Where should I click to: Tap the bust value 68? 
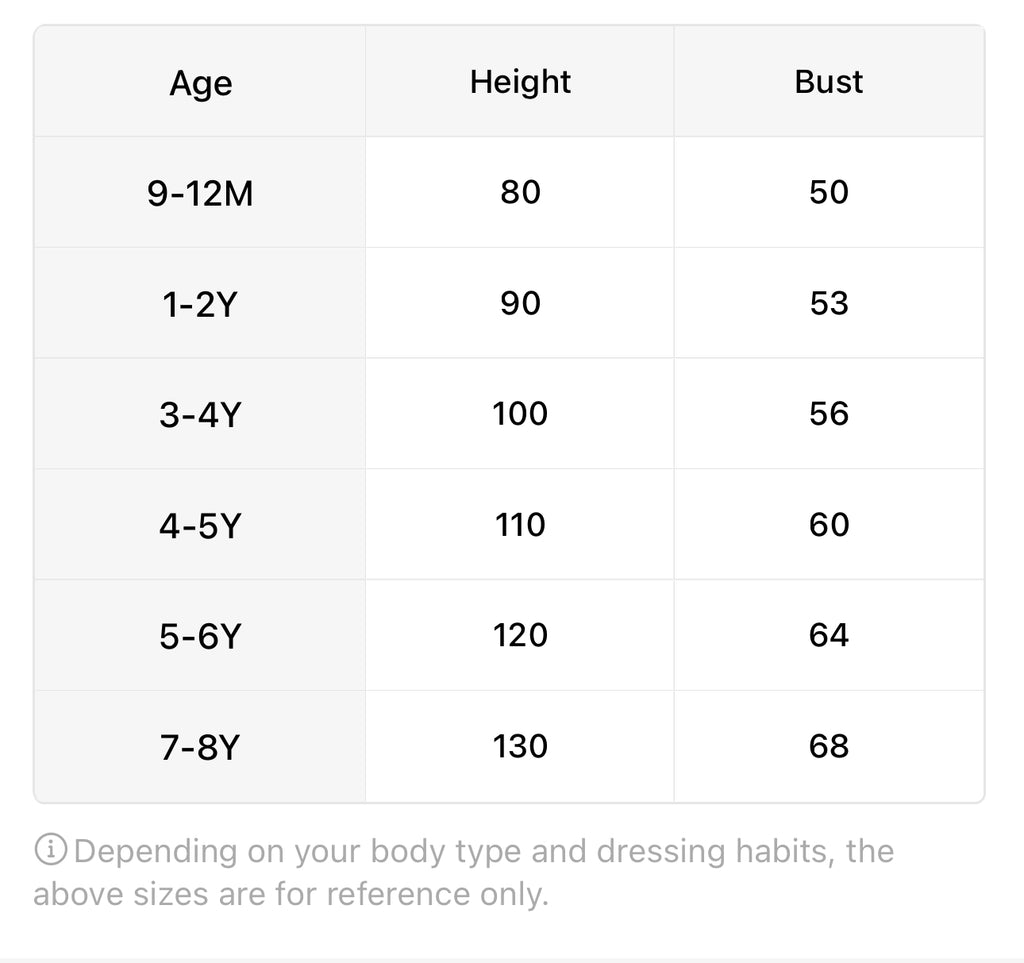[828, 746]
